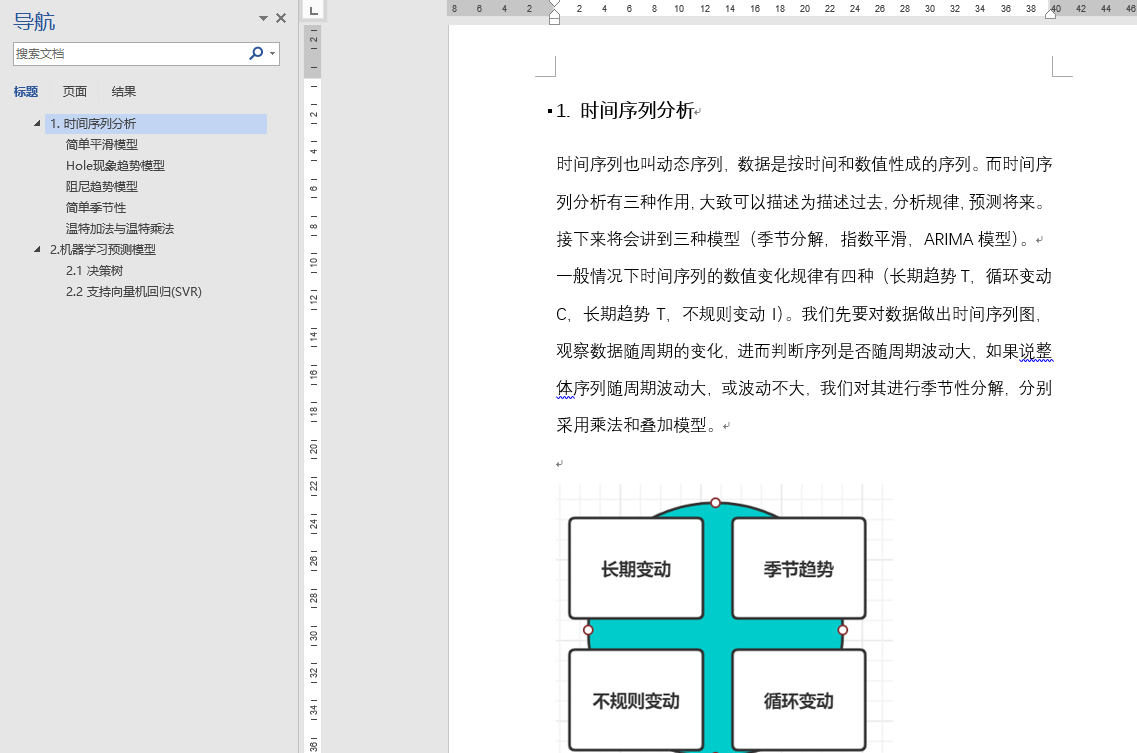Switch to the 标题 tab
Image resolution: width=1137 pixels, height=753 pixels.
[25, 91]
